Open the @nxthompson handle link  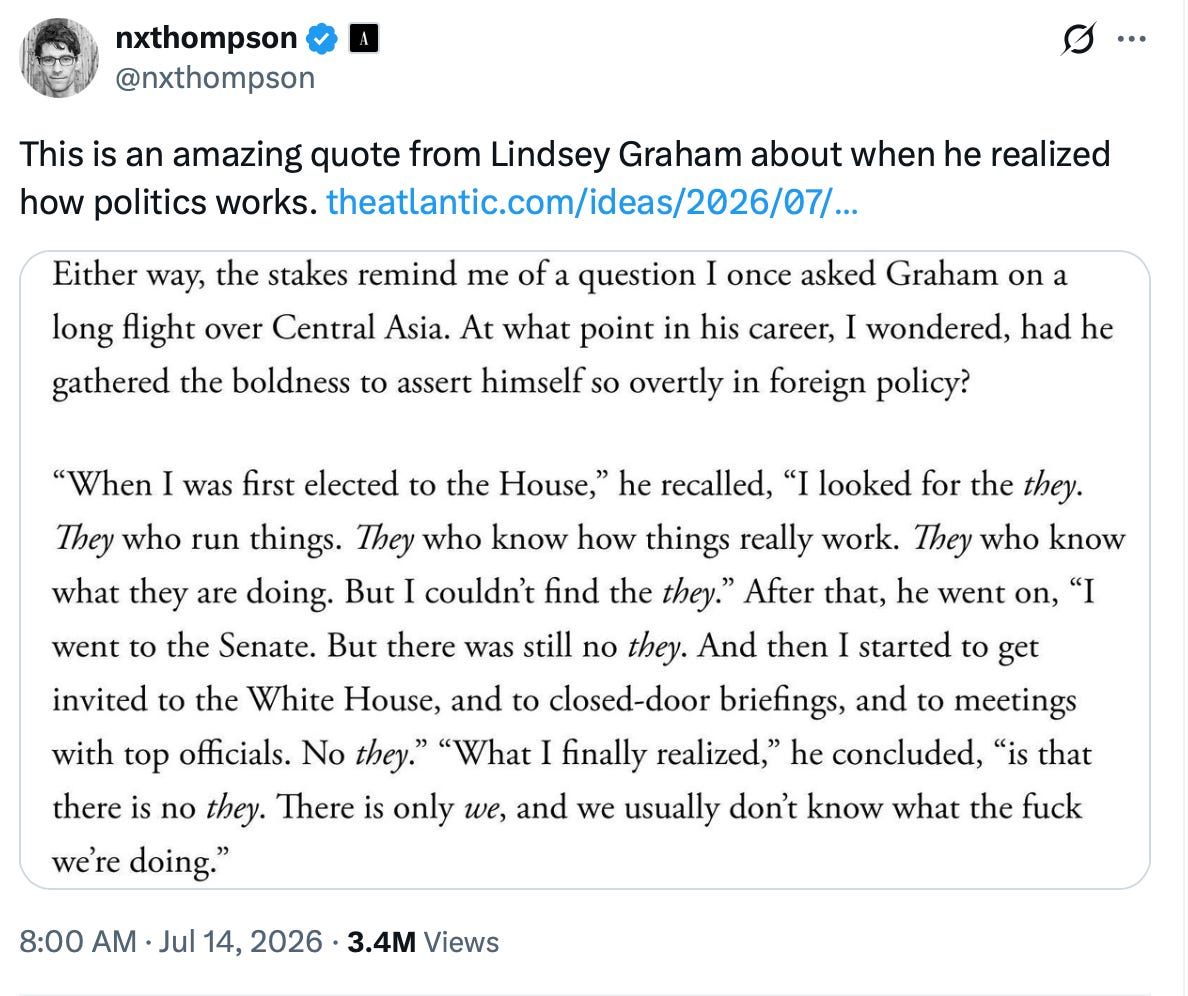[x=215, y=78]
